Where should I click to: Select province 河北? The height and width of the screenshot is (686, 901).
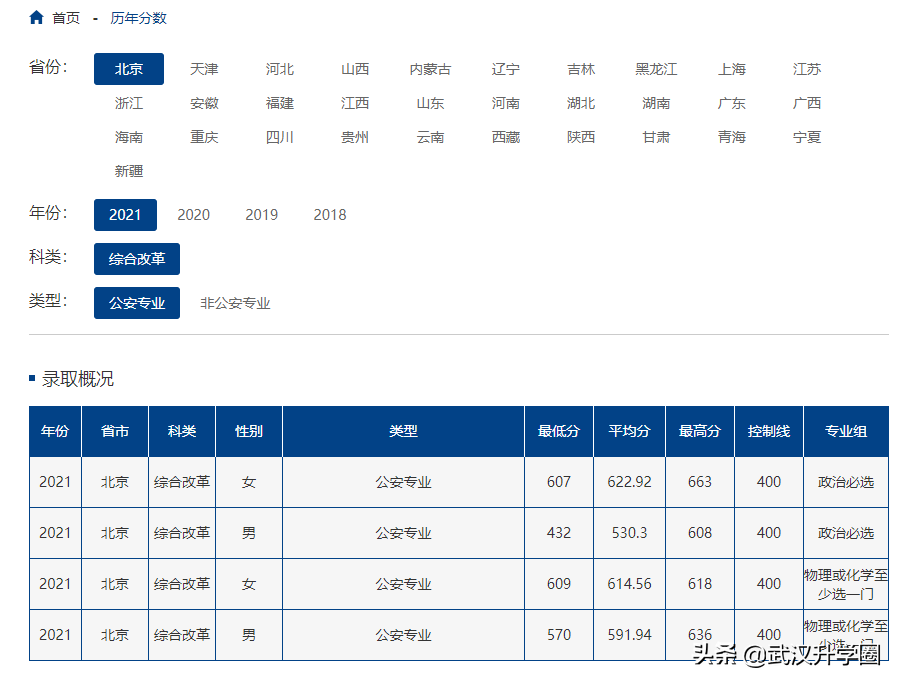coord(280,69)
